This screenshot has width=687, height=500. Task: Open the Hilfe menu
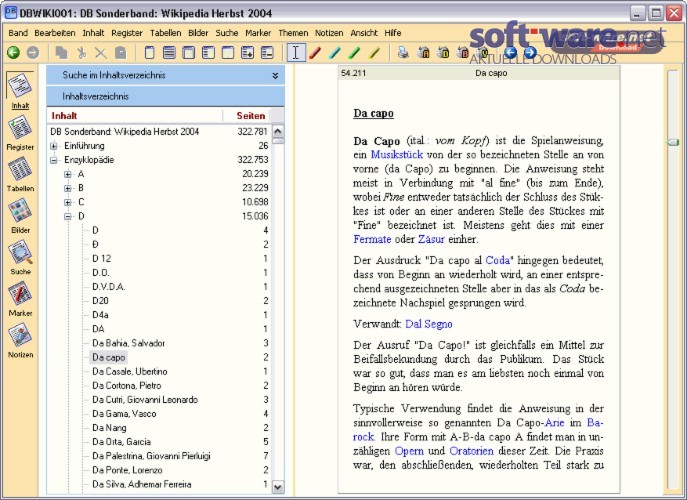click(x=393, y=33)
